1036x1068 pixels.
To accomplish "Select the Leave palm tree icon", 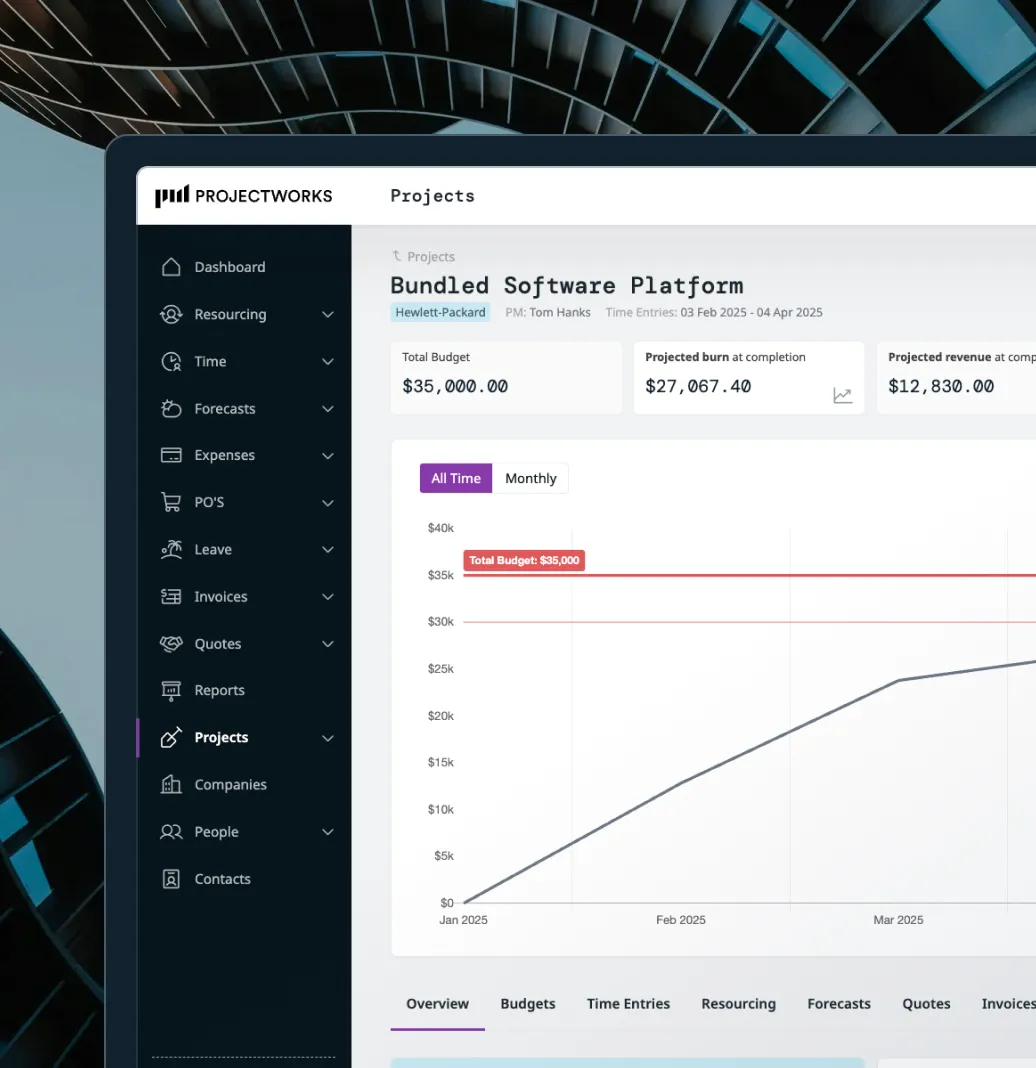I will tap(173, 549).
